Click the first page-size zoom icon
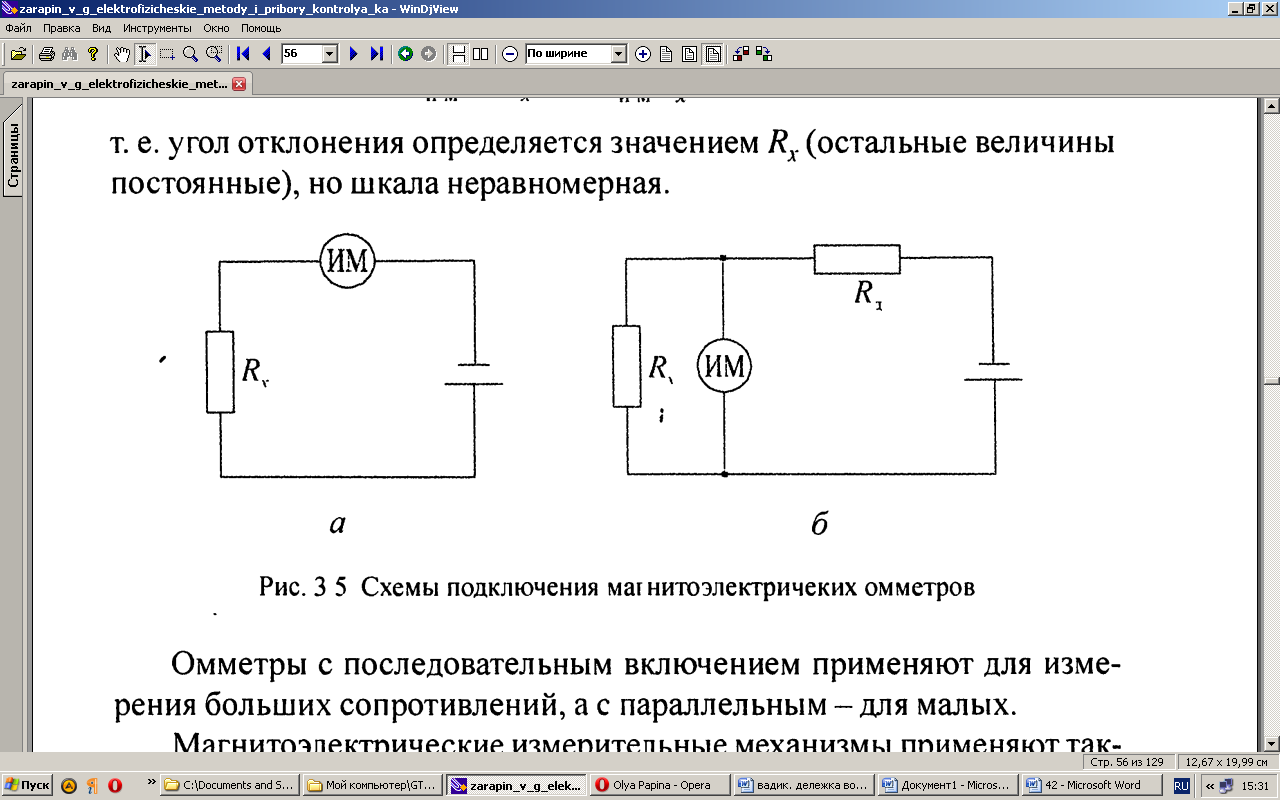This screenshot has width=1280, height=800. [x=666, y=54]
